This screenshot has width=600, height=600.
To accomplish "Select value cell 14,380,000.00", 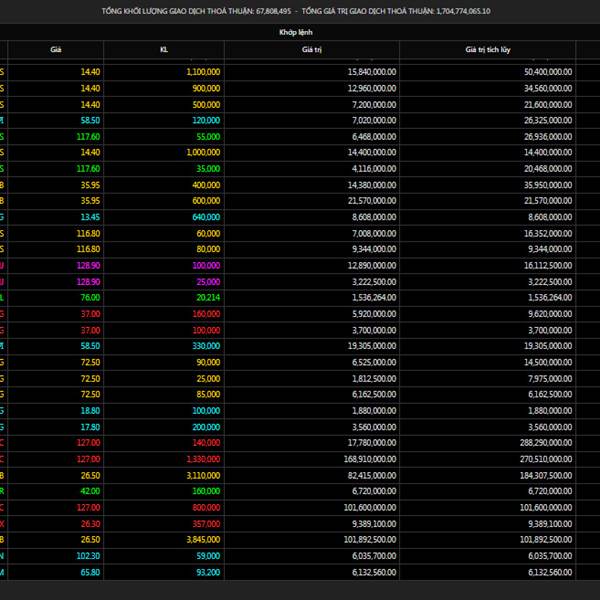I will click(372, 185).
